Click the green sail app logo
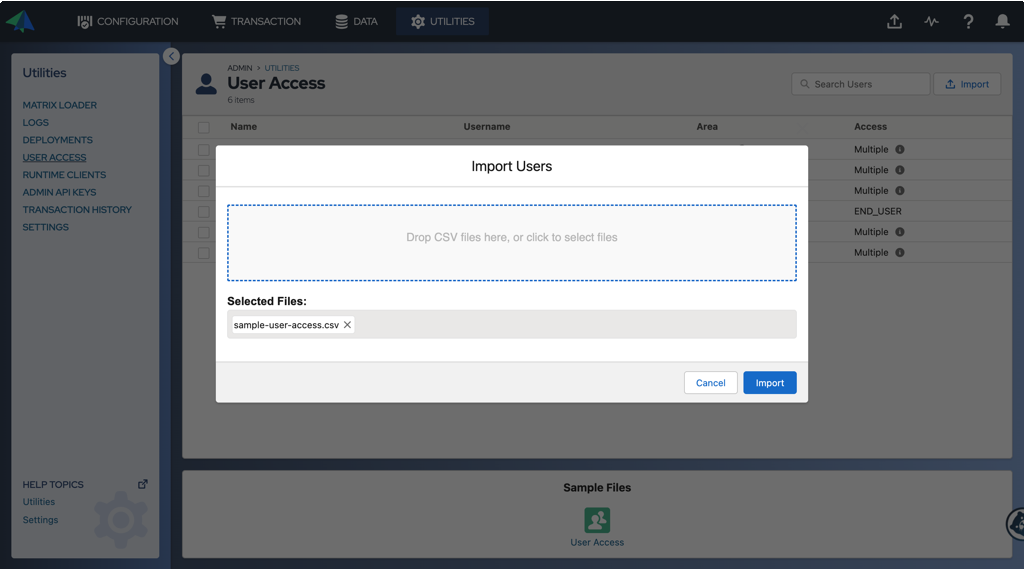The width and height of the screenshot is (1024, 569). click(x=20, y=21)
